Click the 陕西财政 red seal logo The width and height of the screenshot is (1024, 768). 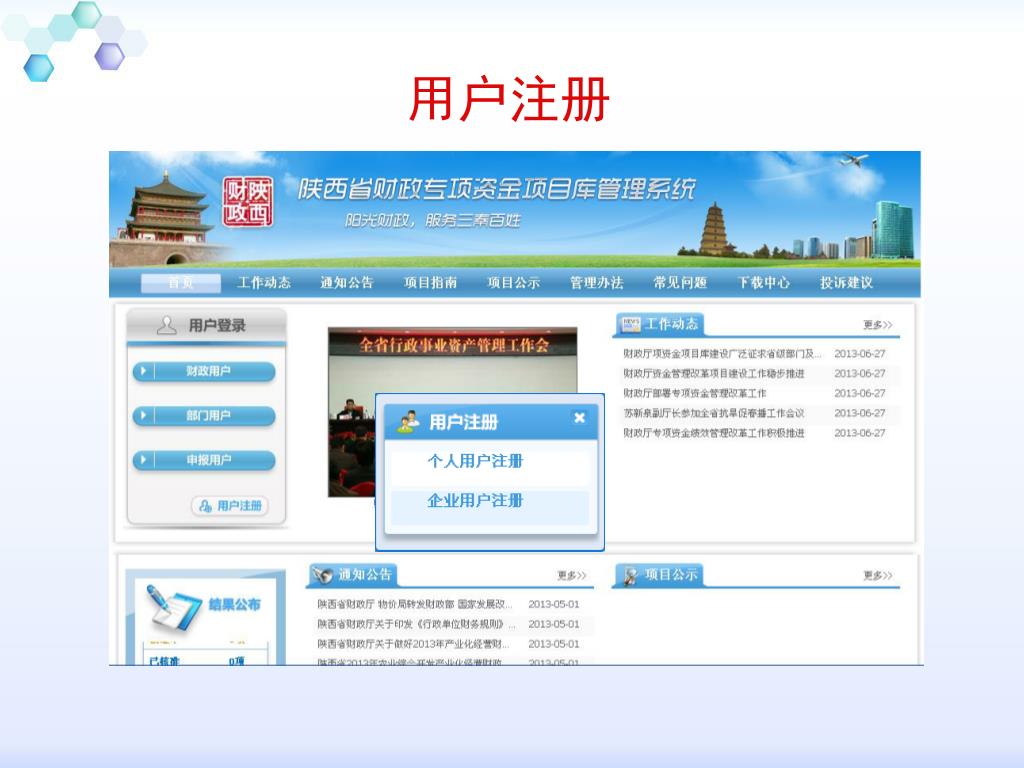pyautogui.click(x=247, y=202)
